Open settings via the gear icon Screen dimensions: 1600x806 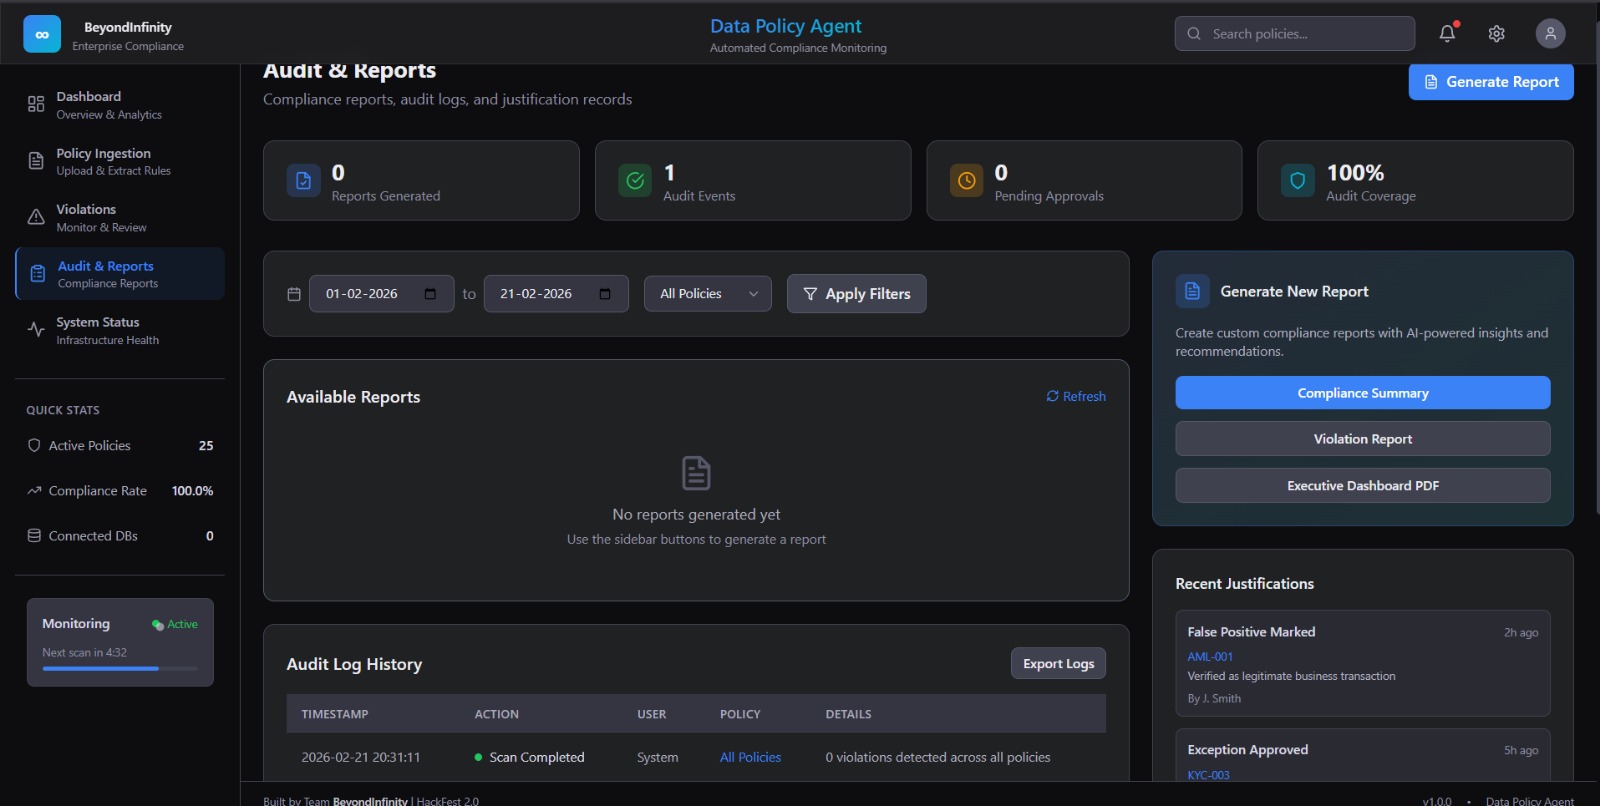point(1496,34)
